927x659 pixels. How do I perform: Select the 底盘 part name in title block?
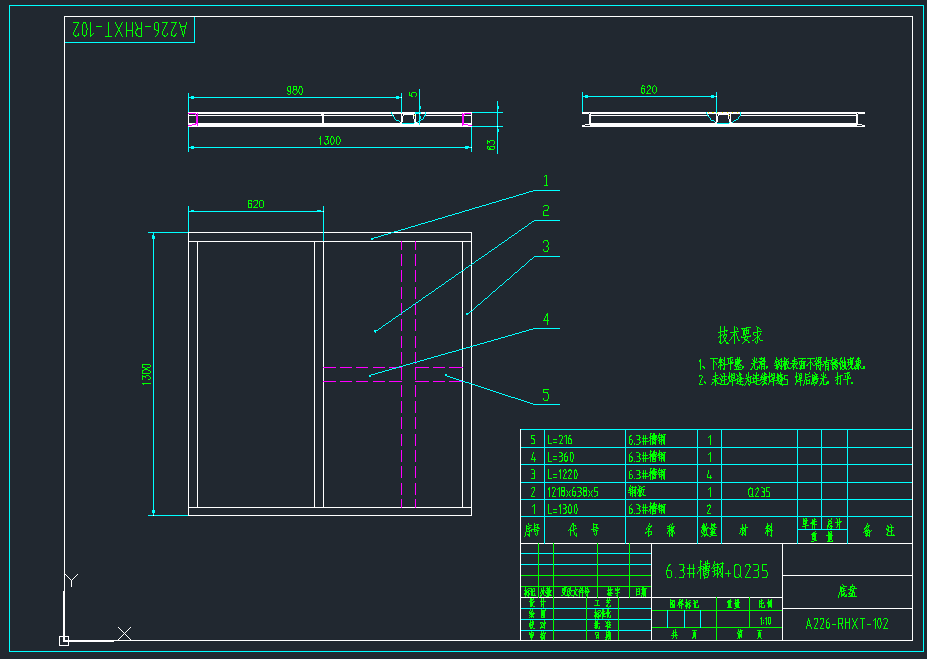(x=847, y=591)
